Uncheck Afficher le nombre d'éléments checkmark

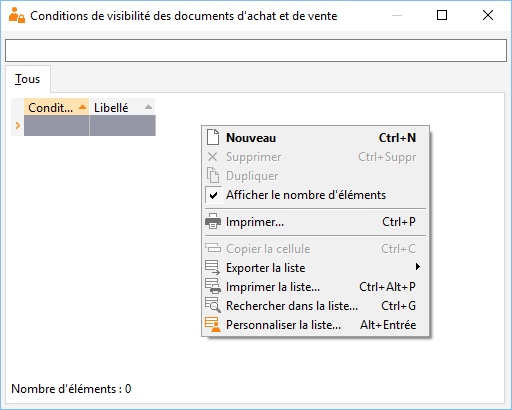213,195
